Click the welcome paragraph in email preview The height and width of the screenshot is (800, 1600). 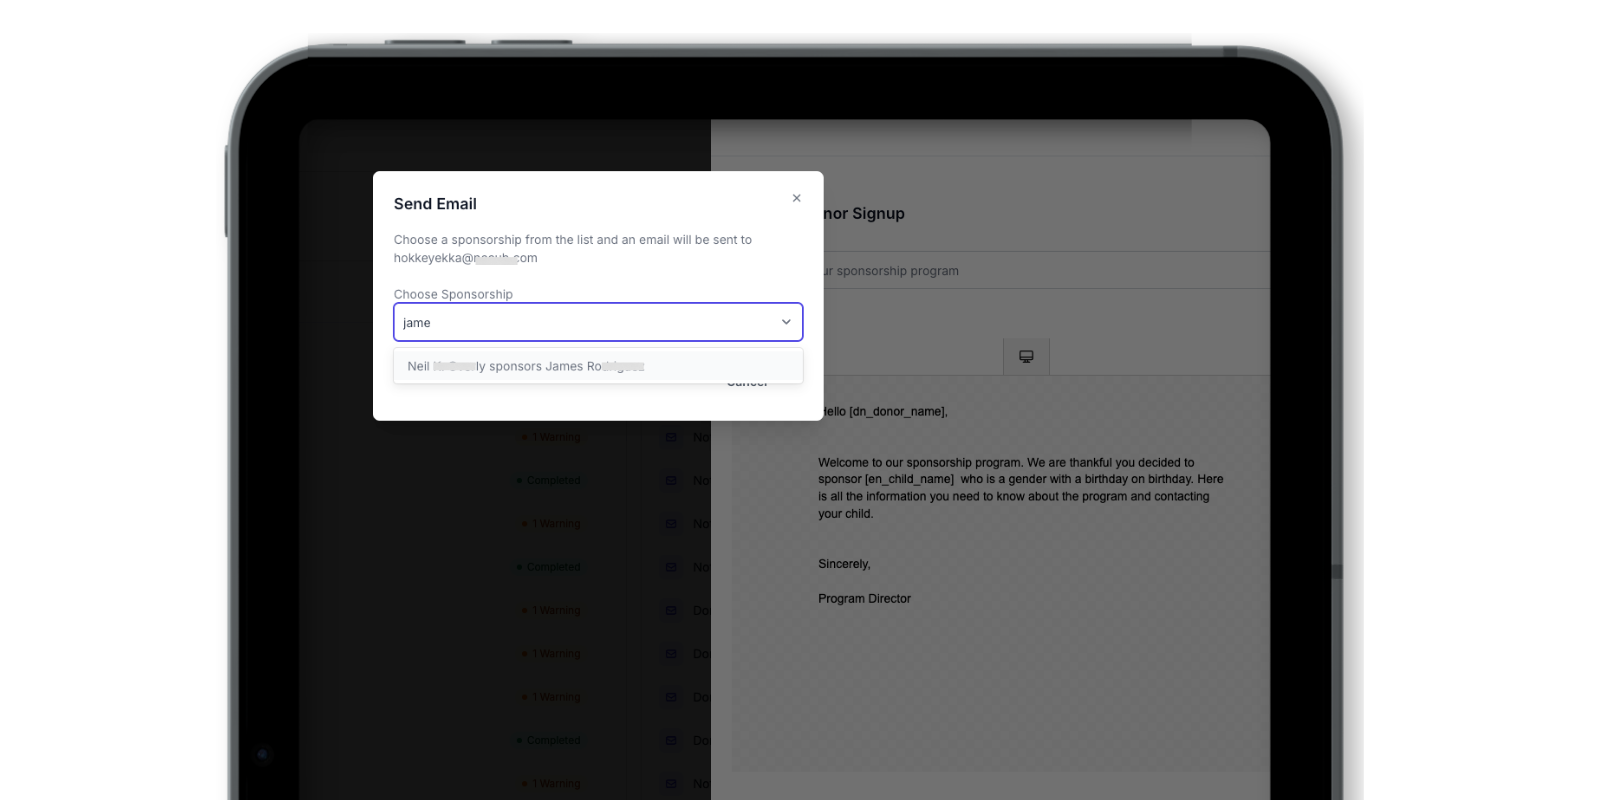tap(1021, 488)
